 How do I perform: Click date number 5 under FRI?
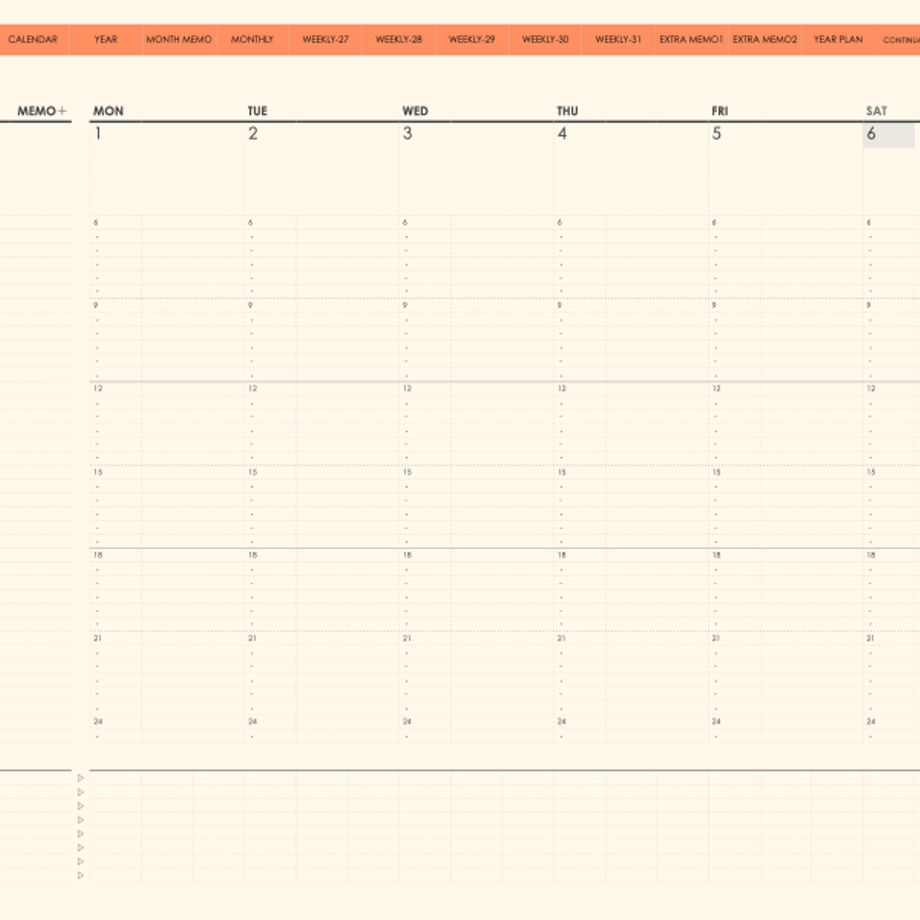coord(716,134)
